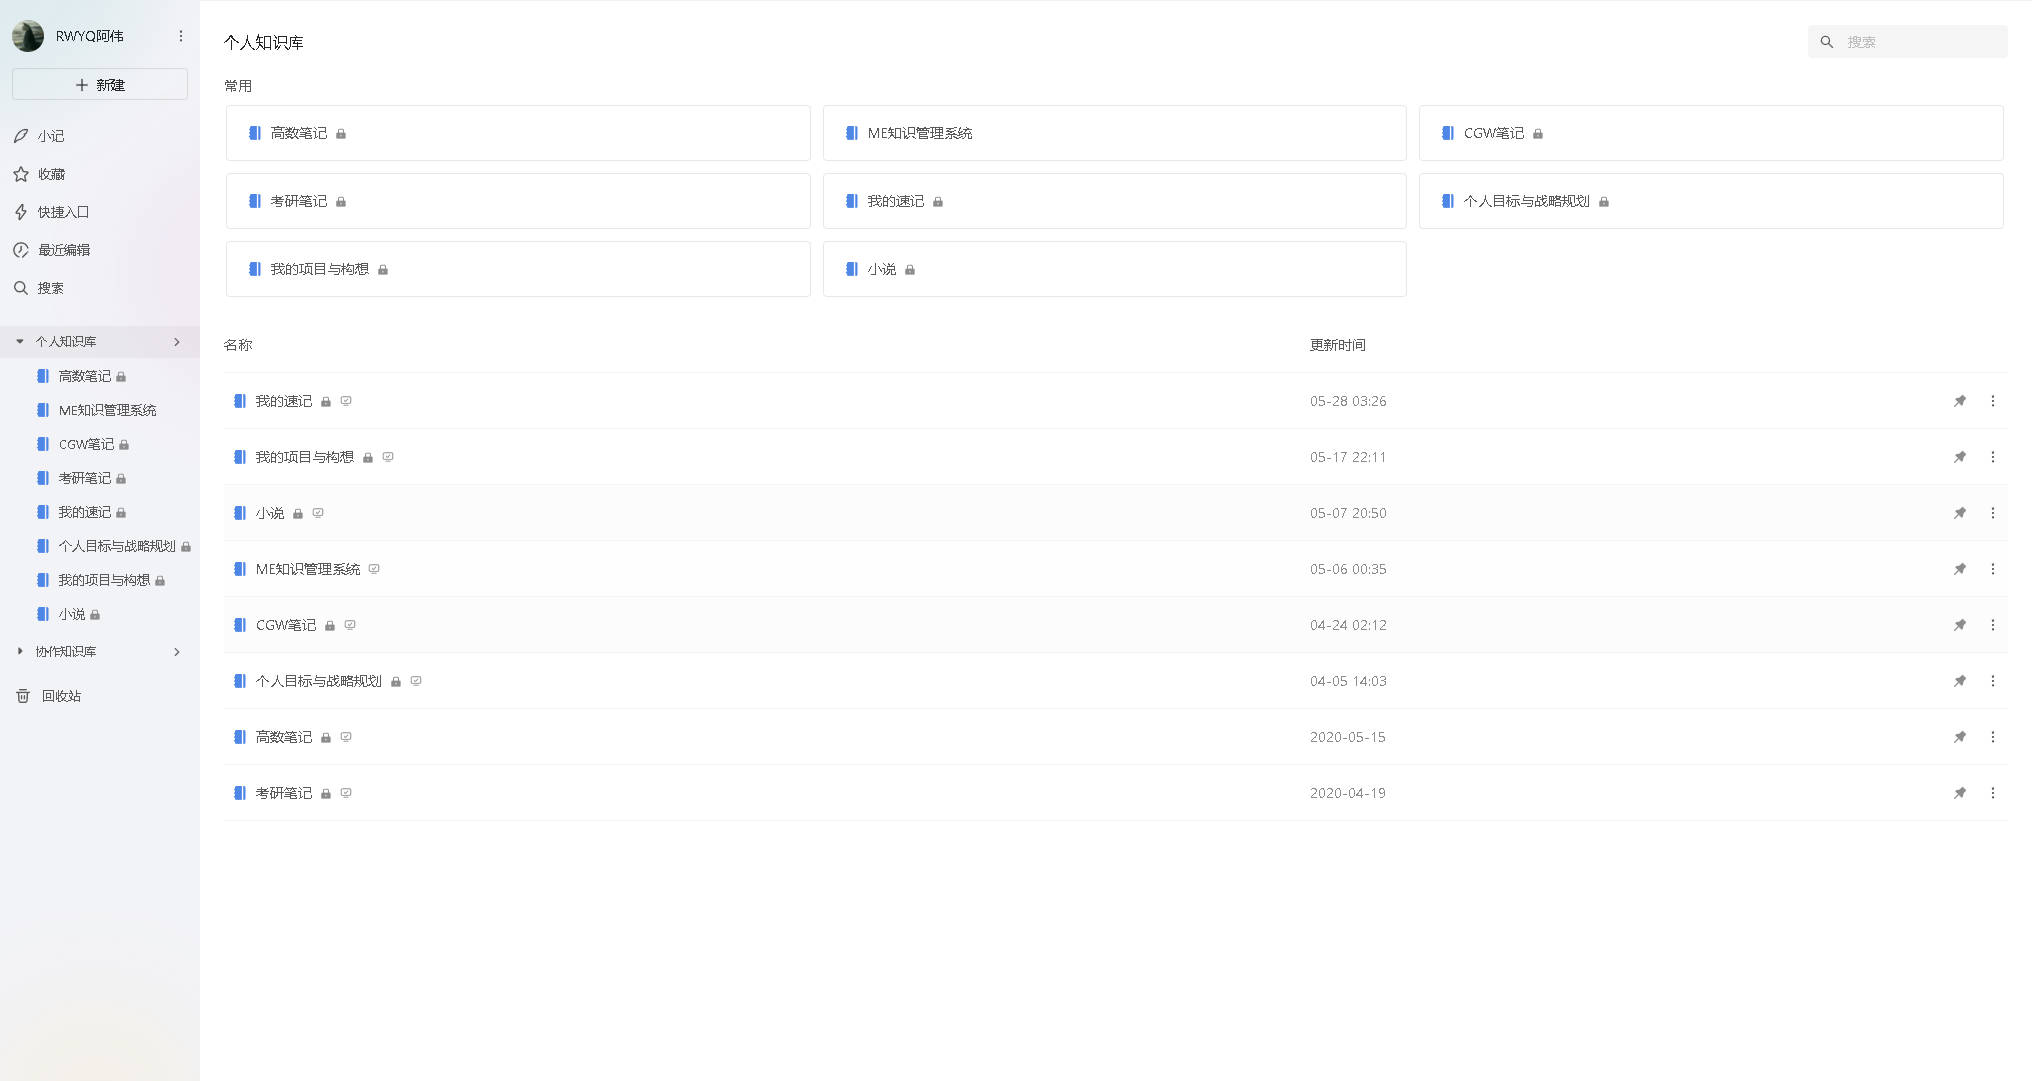
Task: Open user menu dots next to RWYQ阿伟
Action: click(x=181, y=36)
